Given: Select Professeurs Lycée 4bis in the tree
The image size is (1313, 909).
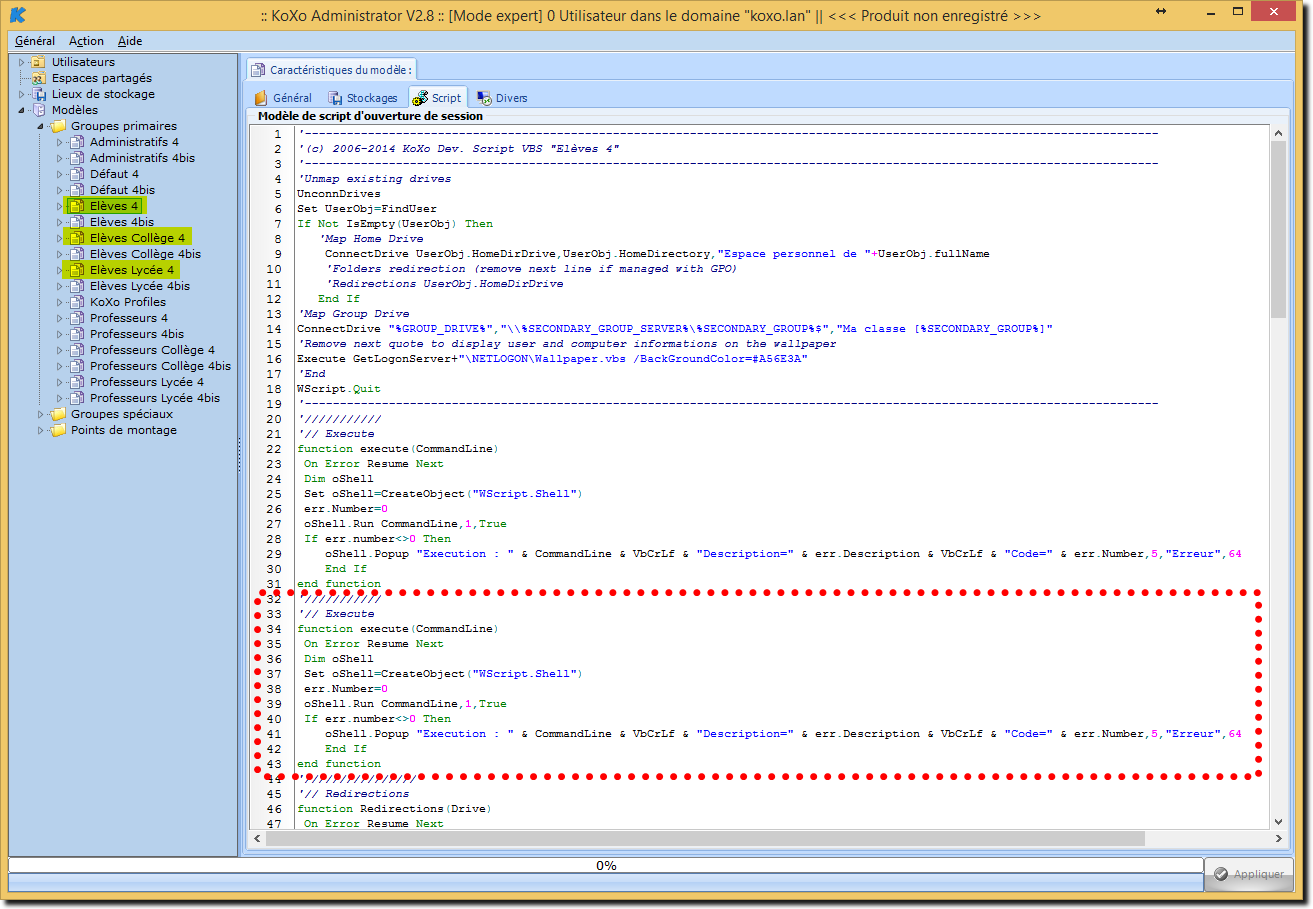Looking at the screenshot, I should [155, 398].
